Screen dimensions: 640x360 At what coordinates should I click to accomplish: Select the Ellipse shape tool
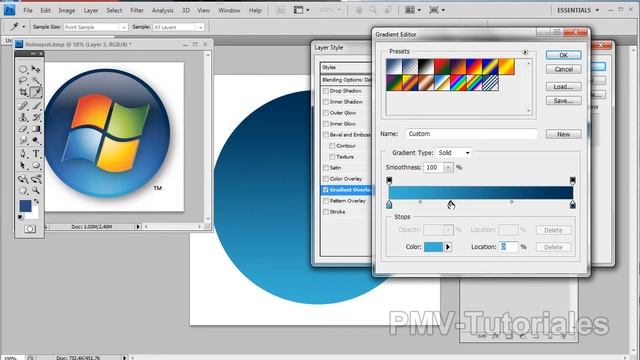coord(36,166)
